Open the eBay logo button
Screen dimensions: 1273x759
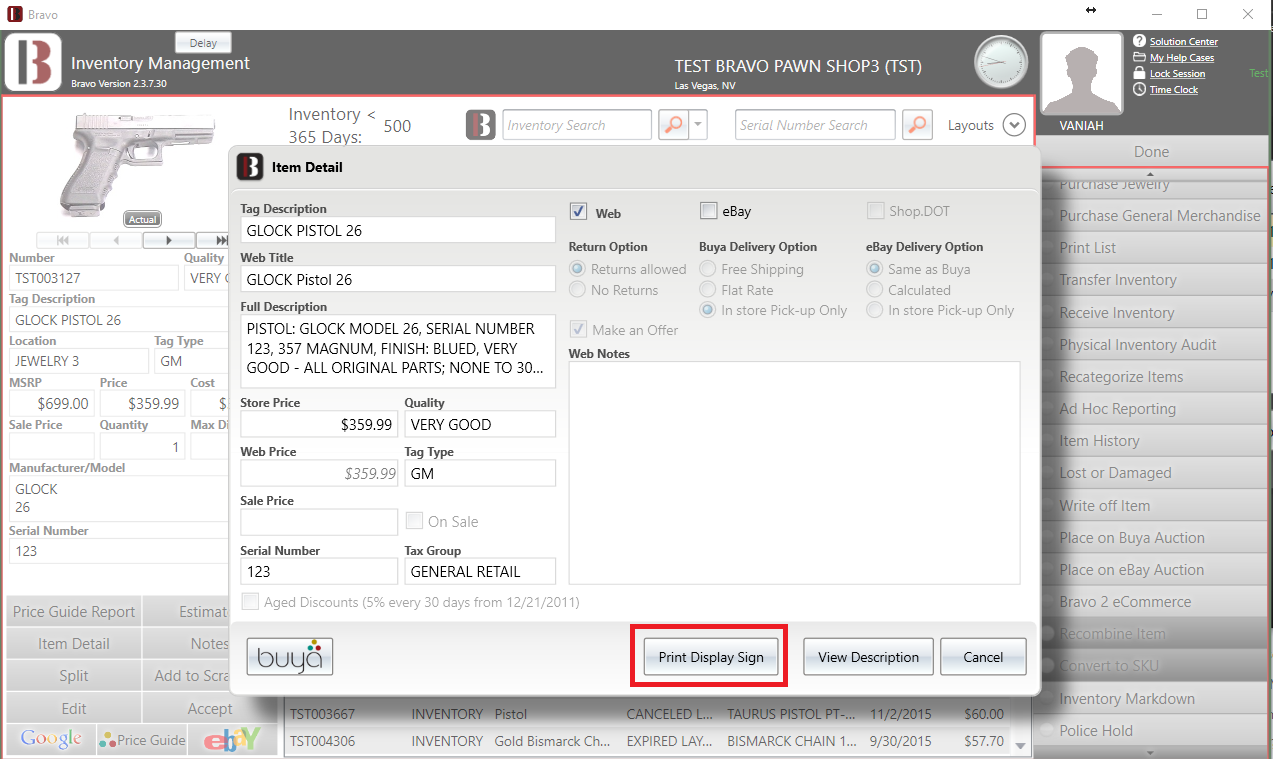[x=232, y=740]
